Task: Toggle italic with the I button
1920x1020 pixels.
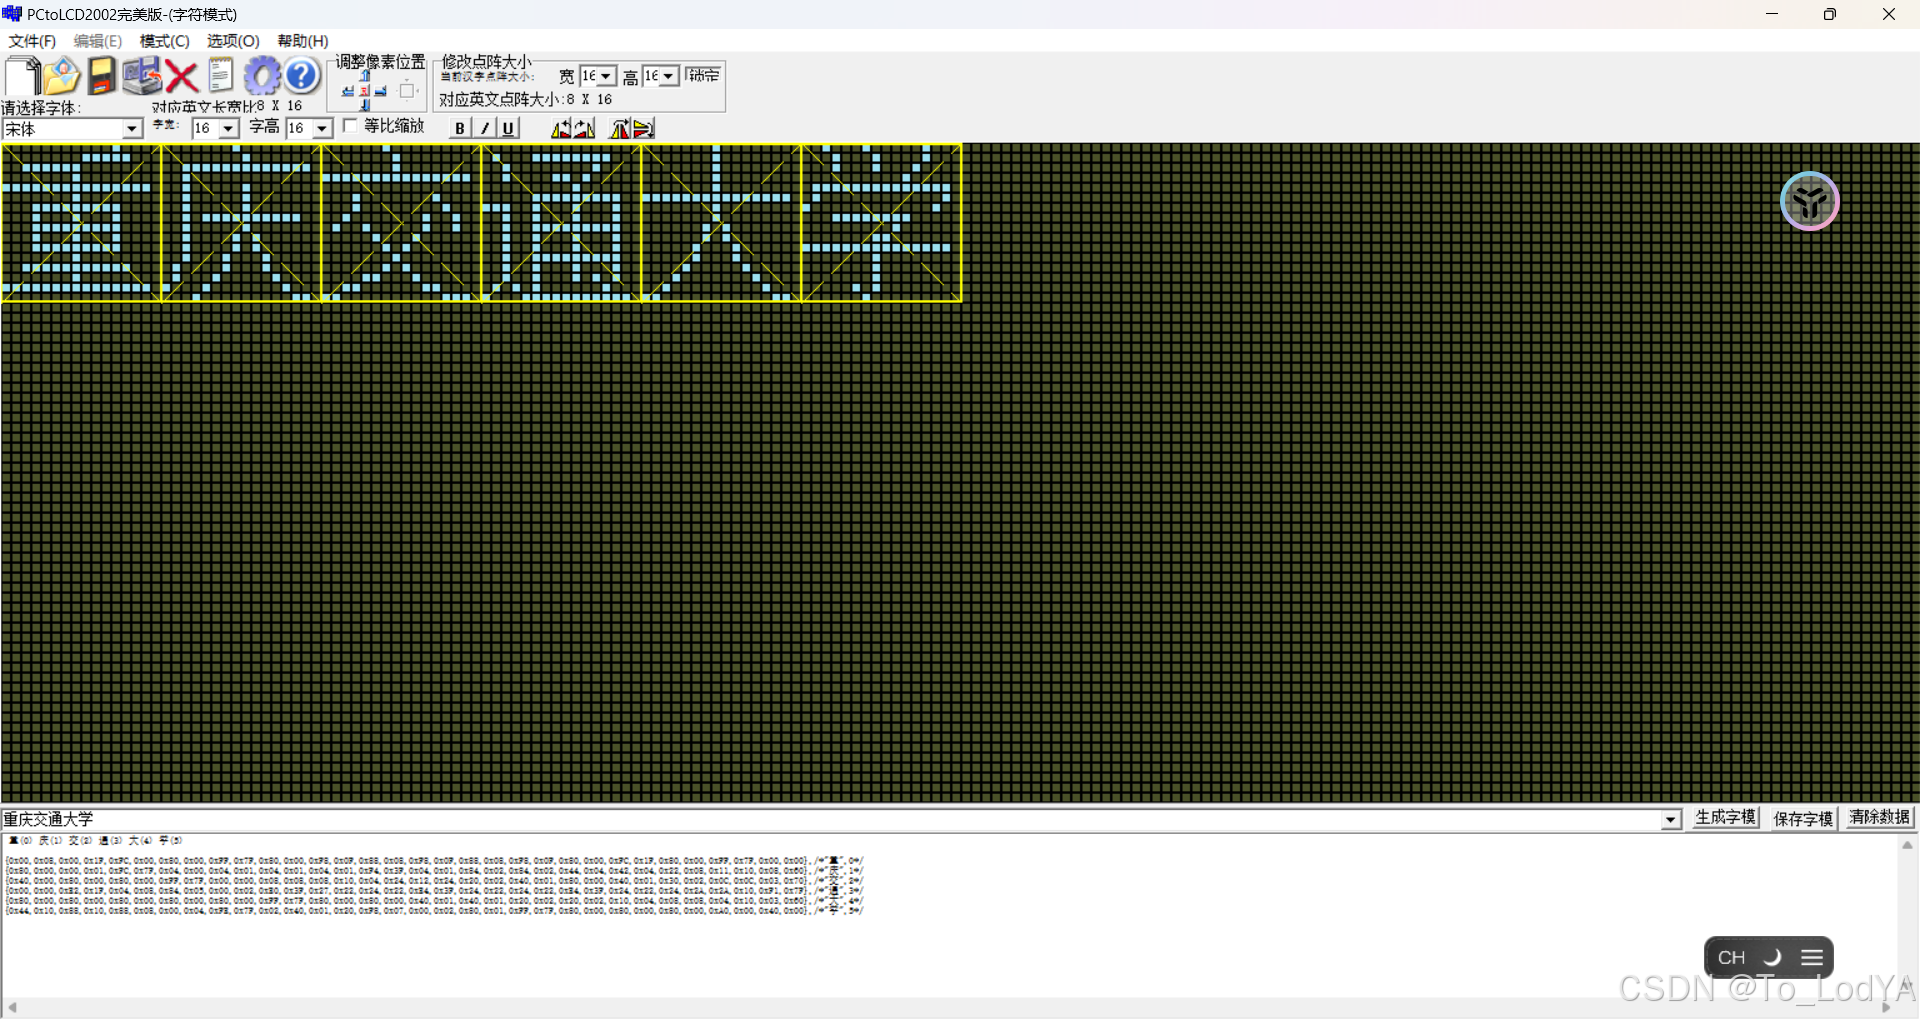Action: pyautogui.click(x=484, y=128)
